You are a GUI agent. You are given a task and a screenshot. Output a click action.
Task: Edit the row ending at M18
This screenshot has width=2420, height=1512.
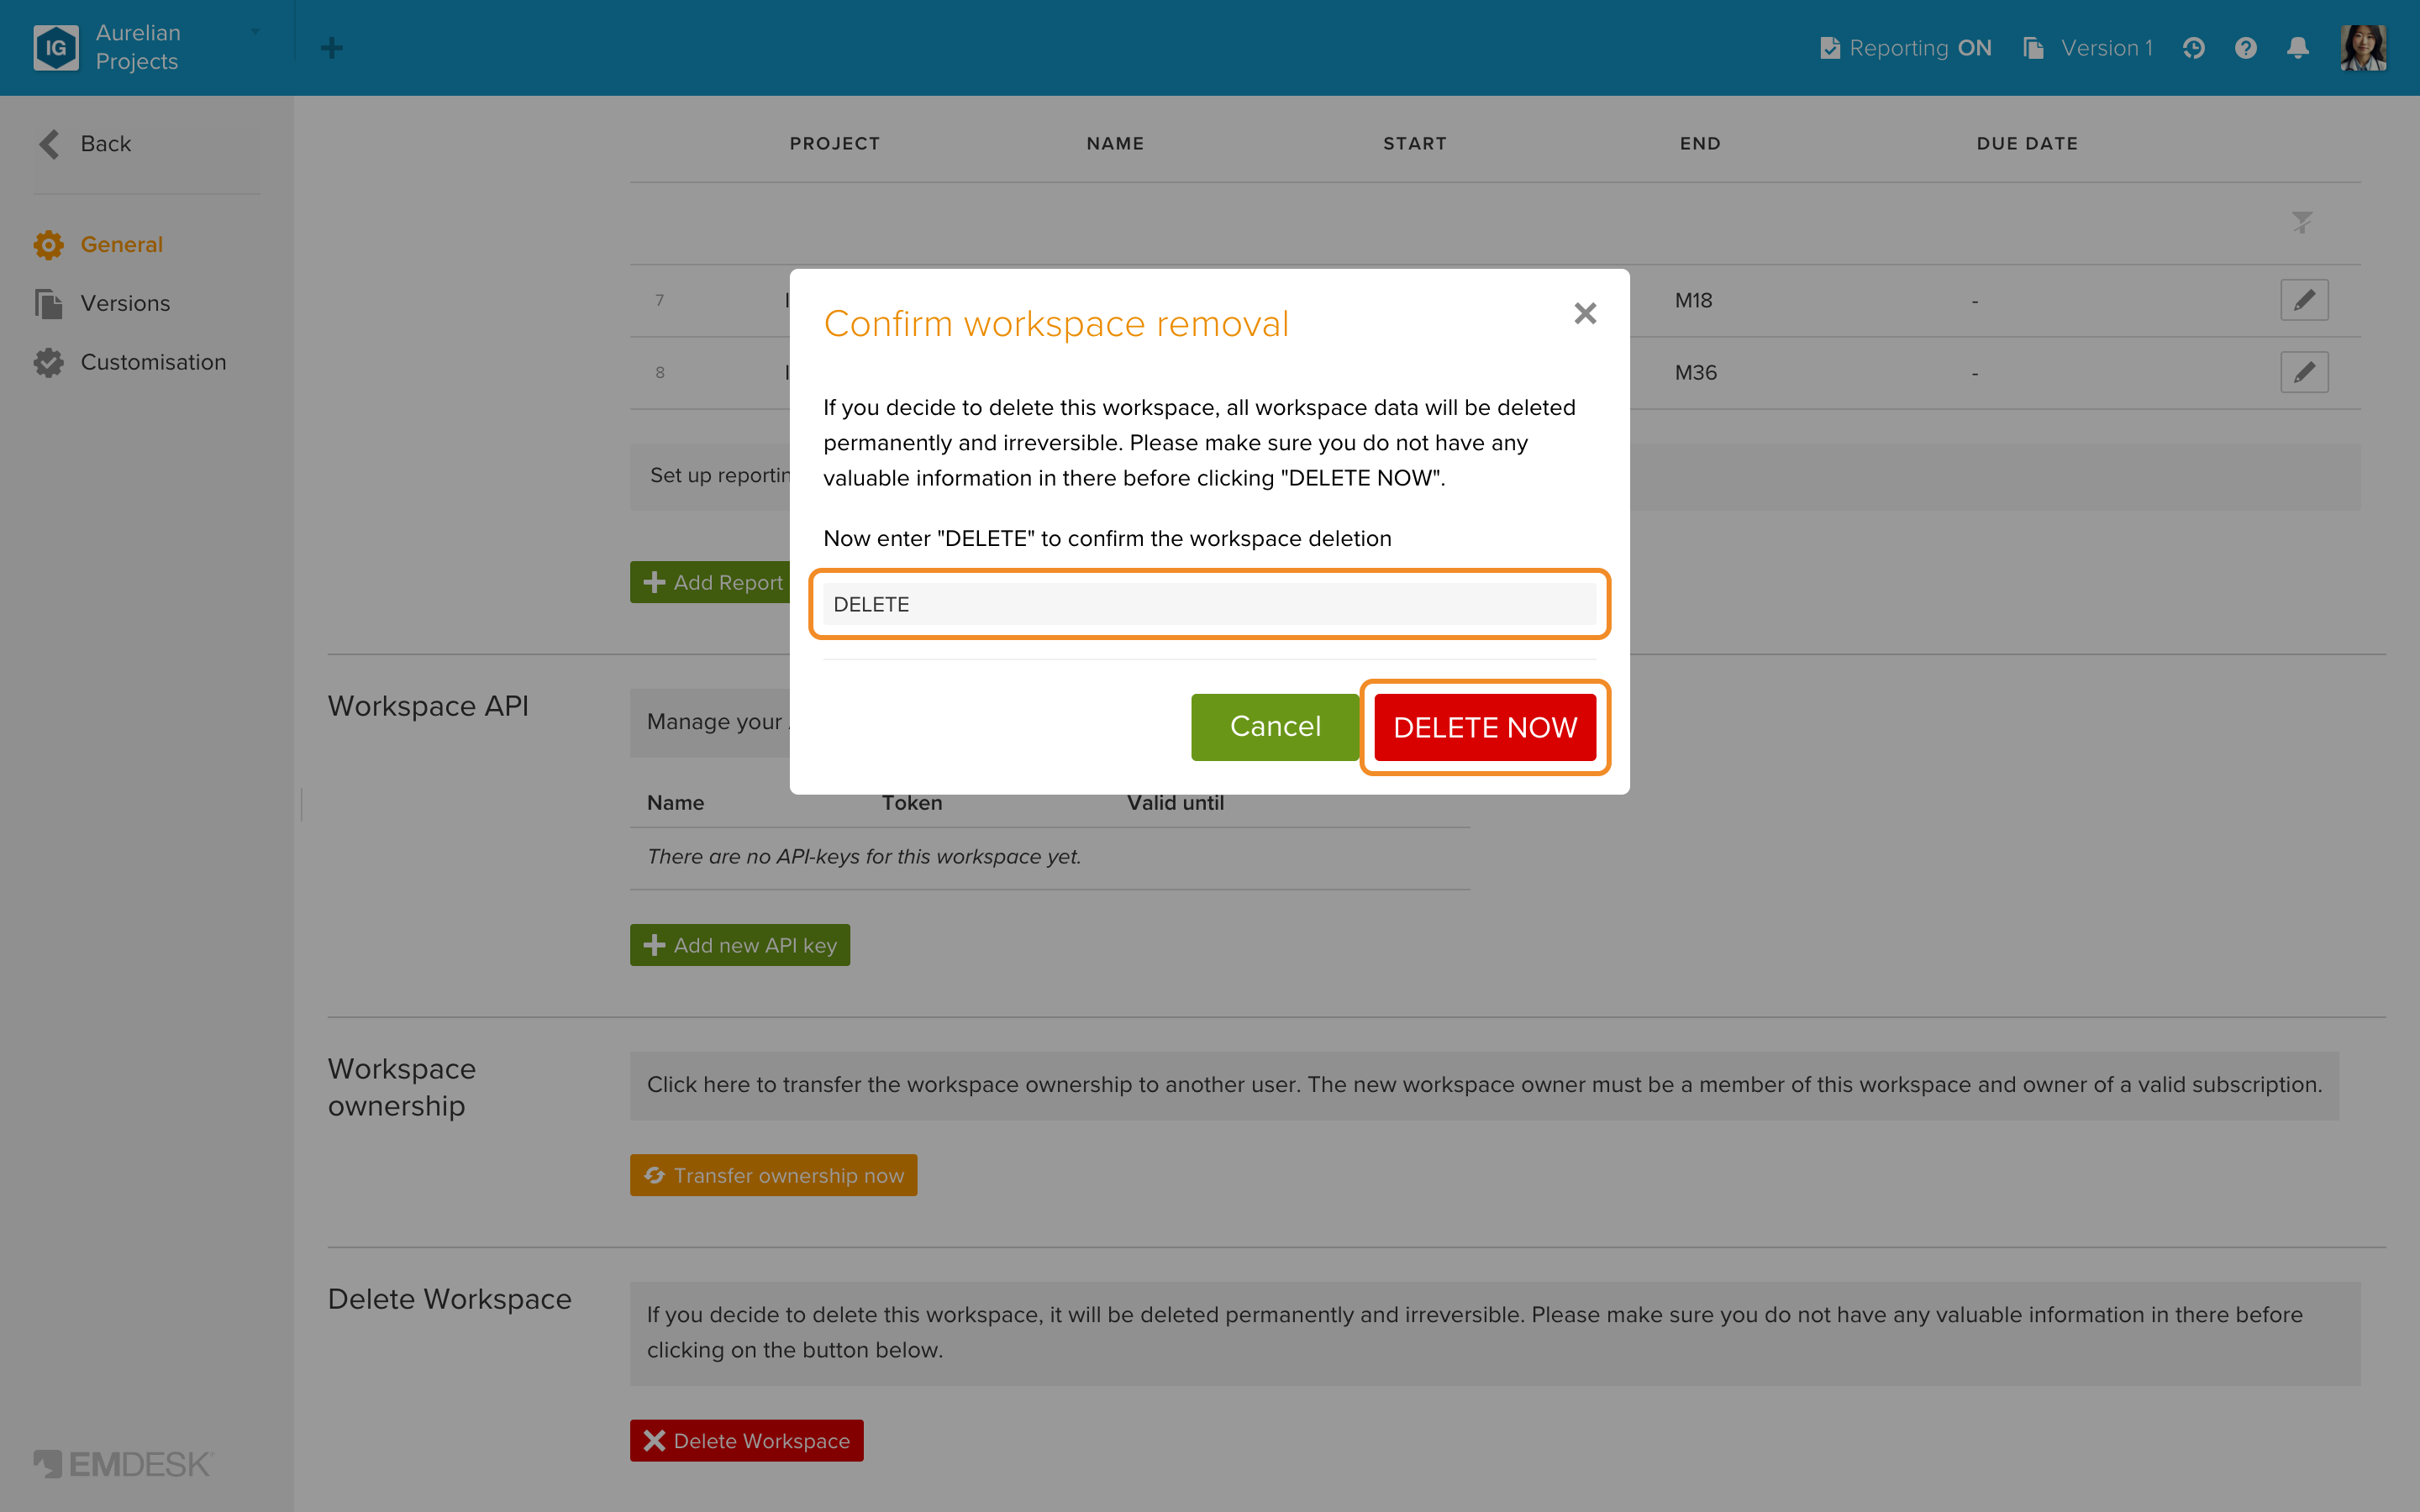2304,300
